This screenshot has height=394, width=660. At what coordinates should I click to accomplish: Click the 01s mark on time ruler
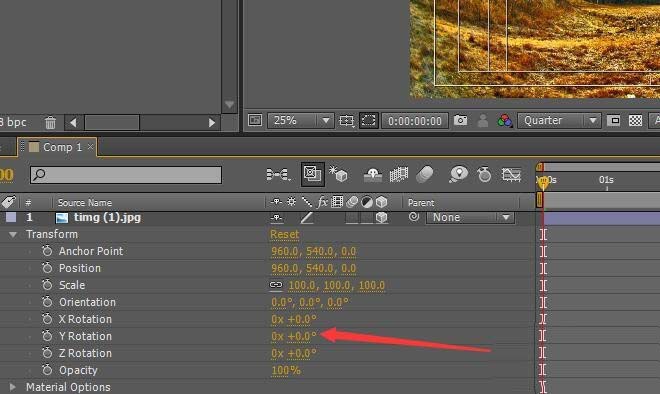[x=606, y=180]
